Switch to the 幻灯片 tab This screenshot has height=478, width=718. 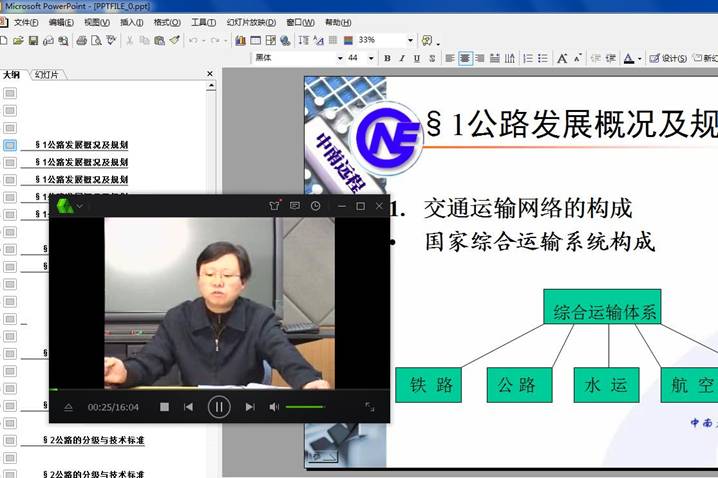(x=47, y=75)
